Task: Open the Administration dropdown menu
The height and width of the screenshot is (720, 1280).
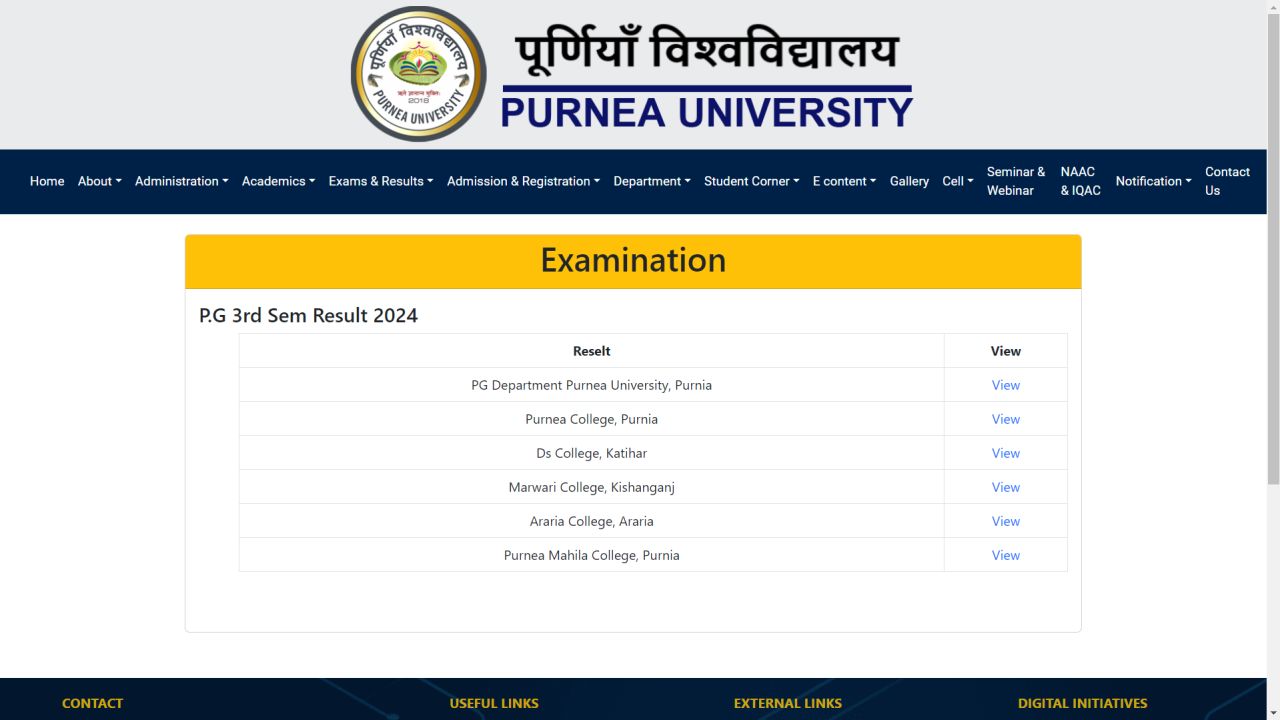Action: point(182,181)
